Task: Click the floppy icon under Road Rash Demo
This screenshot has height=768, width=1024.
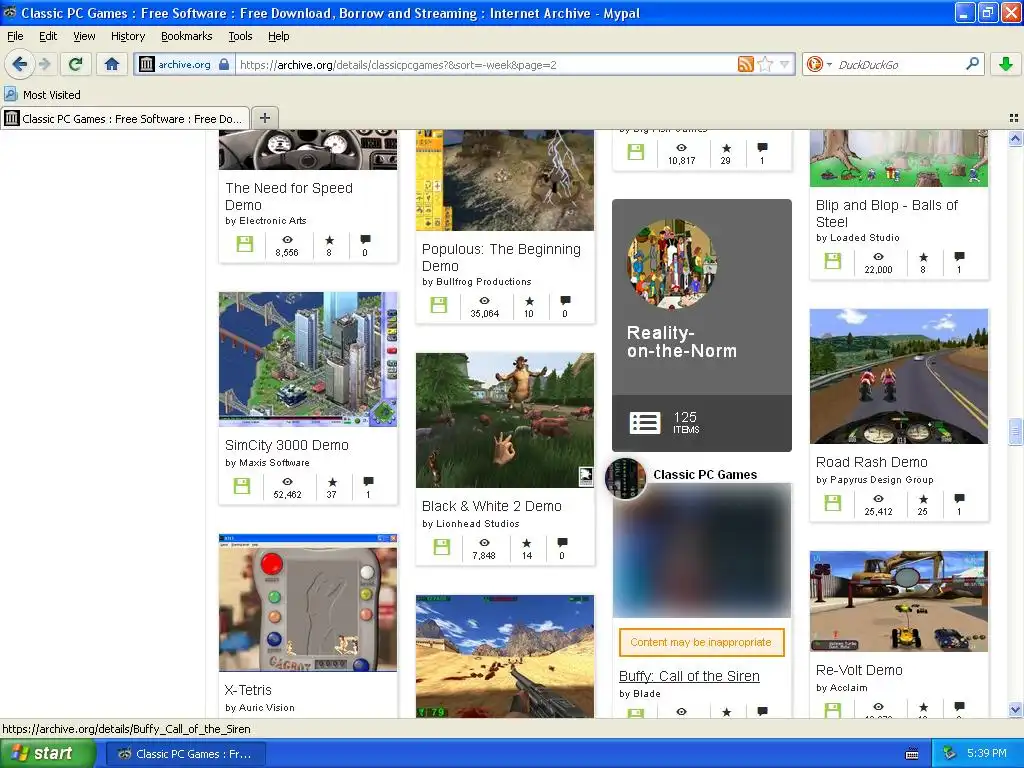Action: pyautogui.click(x=833, y=503)
